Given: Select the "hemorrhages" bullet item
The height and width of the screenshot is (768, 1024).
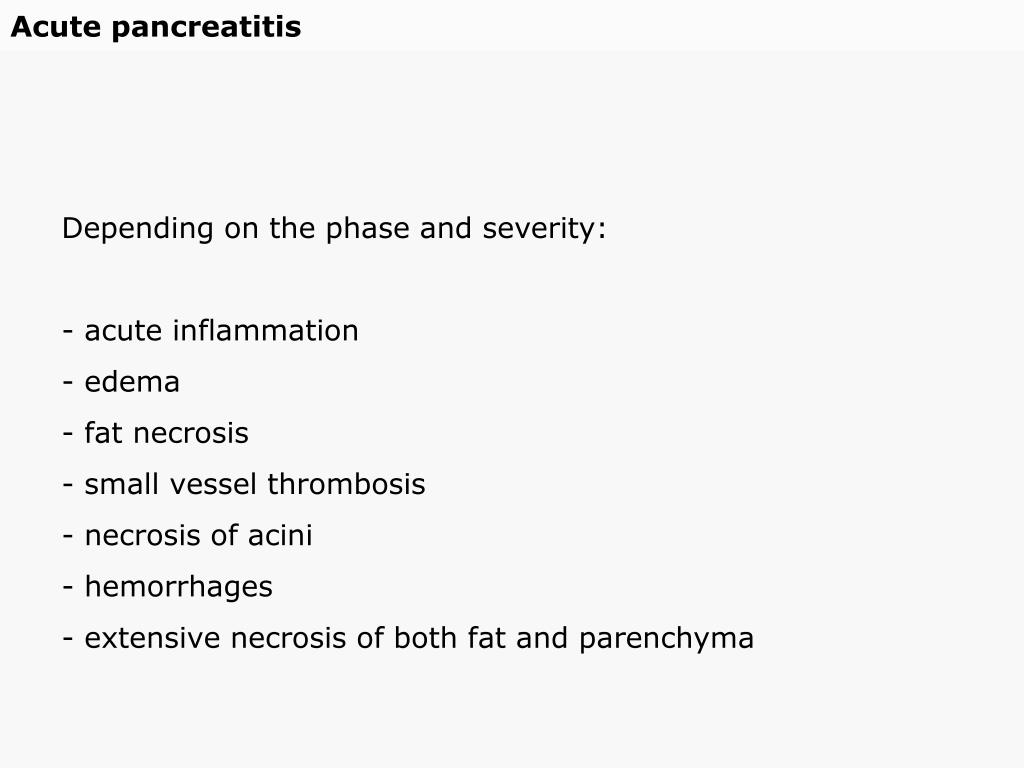Looking at the screenshot, I should coord(167,587).
